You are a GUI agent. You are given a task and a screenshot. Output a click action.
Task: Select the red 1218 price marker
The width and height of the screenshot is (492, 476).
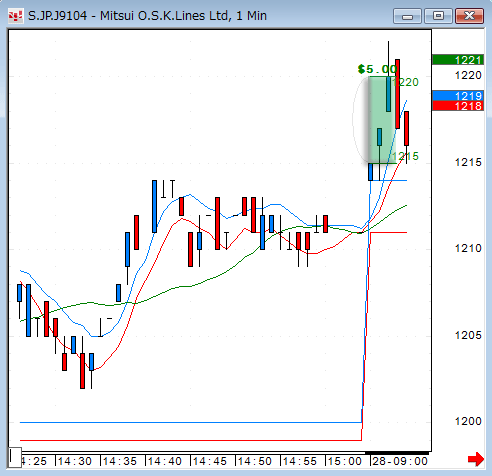pyautogui.click(x=458, y=106)
